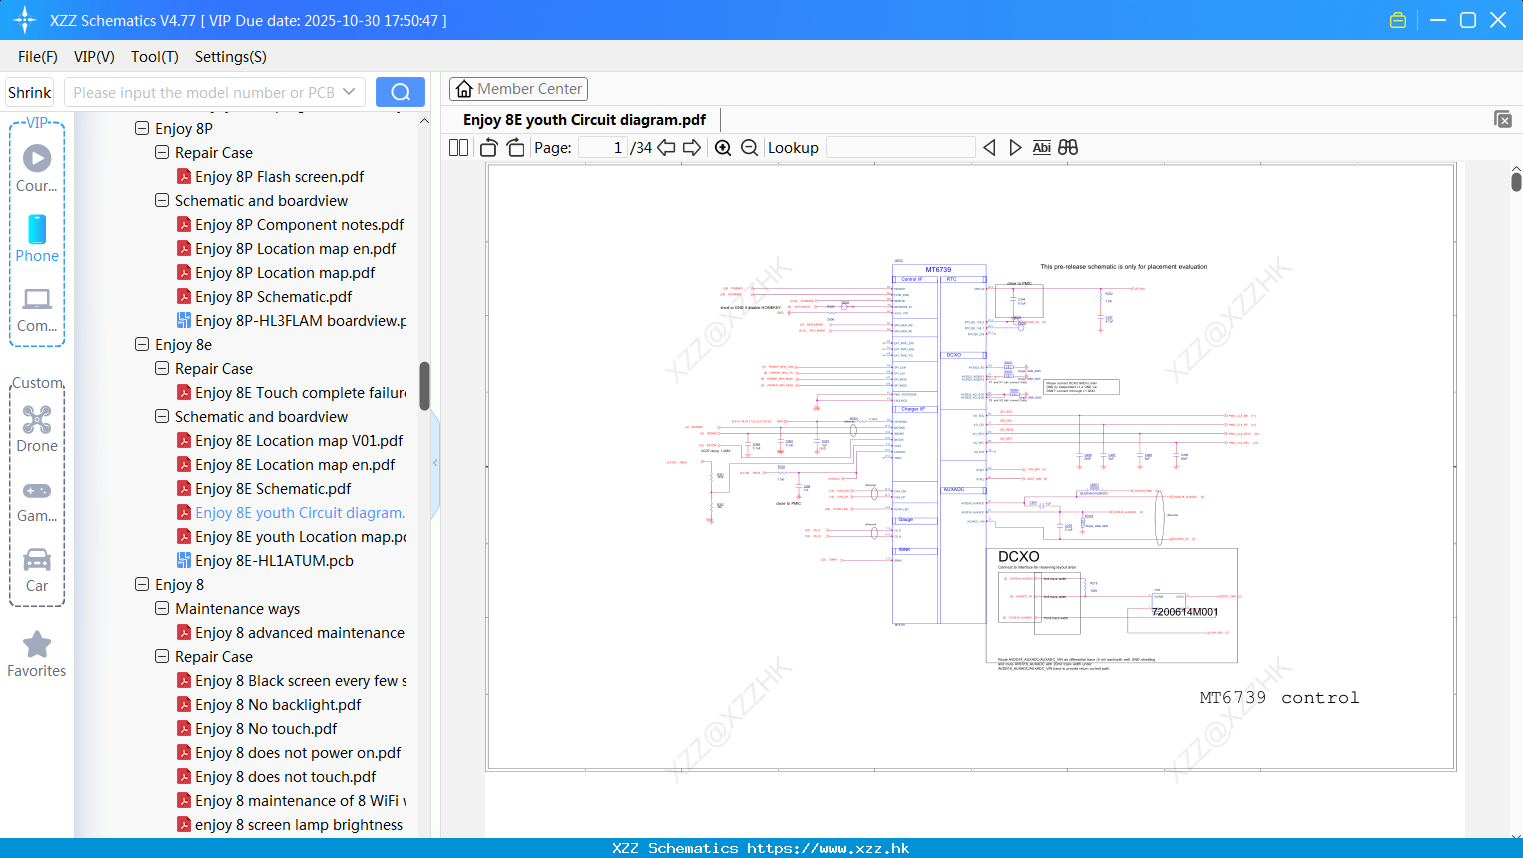
Task: Select the Phone sidebar category
Action: click(x=37, y=238)
